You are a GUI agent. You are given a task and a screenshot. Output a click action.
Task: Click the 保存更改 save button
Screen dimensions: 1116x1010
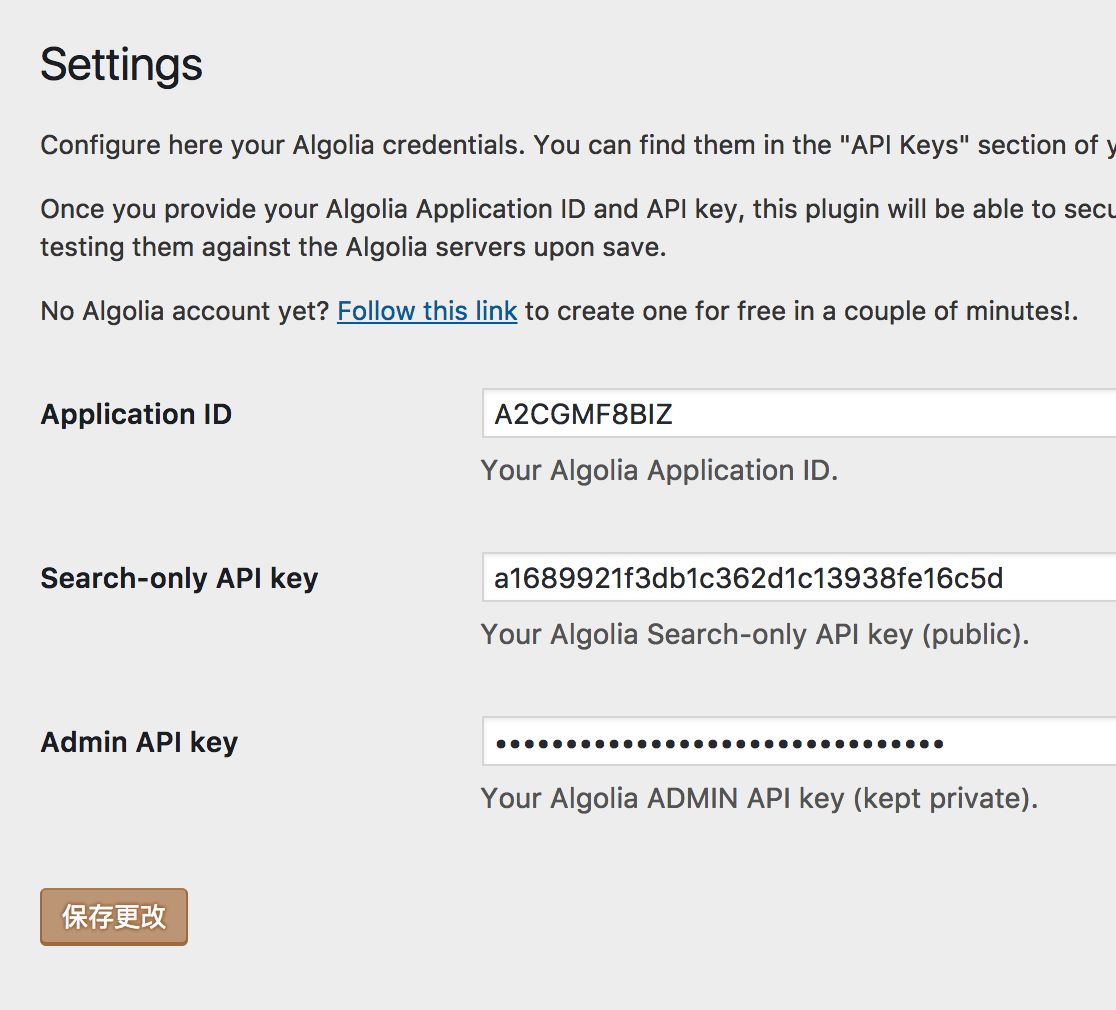pyautogui.click(x=114, y=917)
